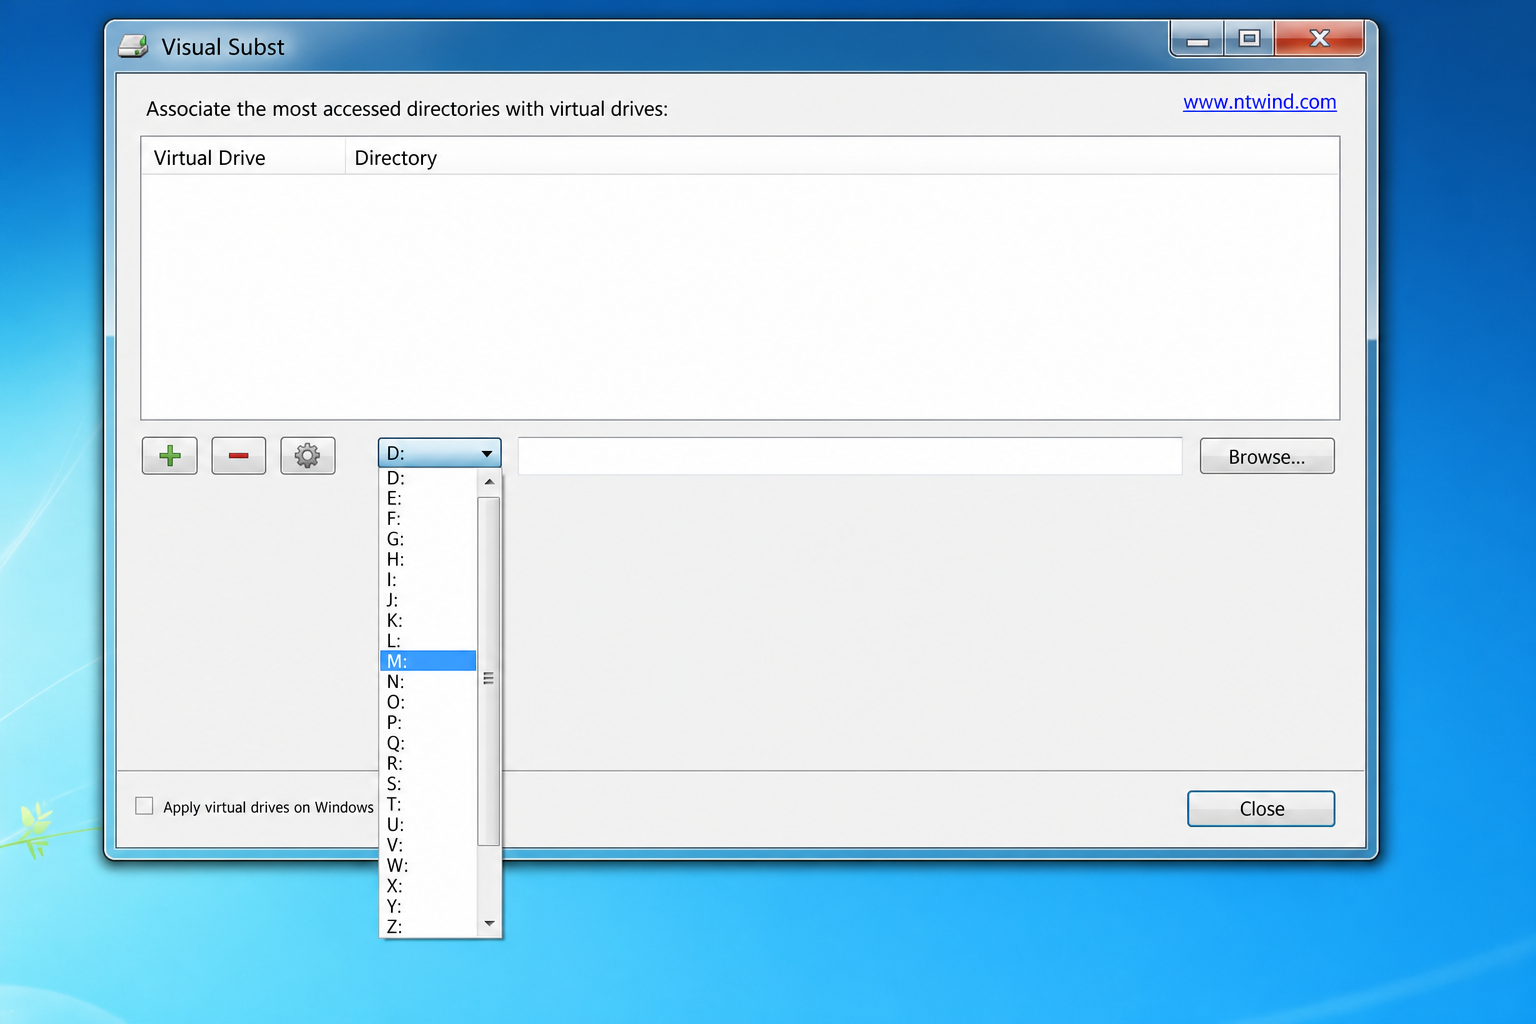Click the dropdown list scrollbar thumb
The width and height of the screenshot is (1536, 1024).
(x=489, y=671)
